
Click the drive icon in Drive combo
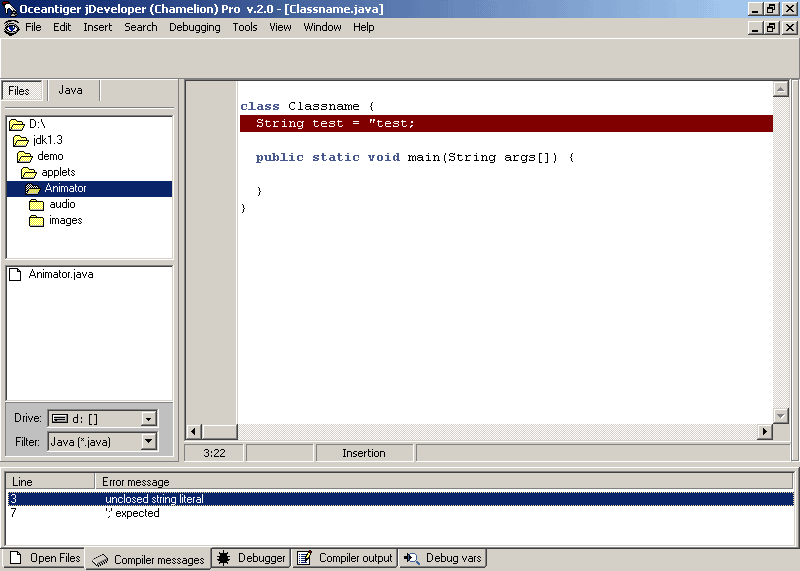point(60,419)
